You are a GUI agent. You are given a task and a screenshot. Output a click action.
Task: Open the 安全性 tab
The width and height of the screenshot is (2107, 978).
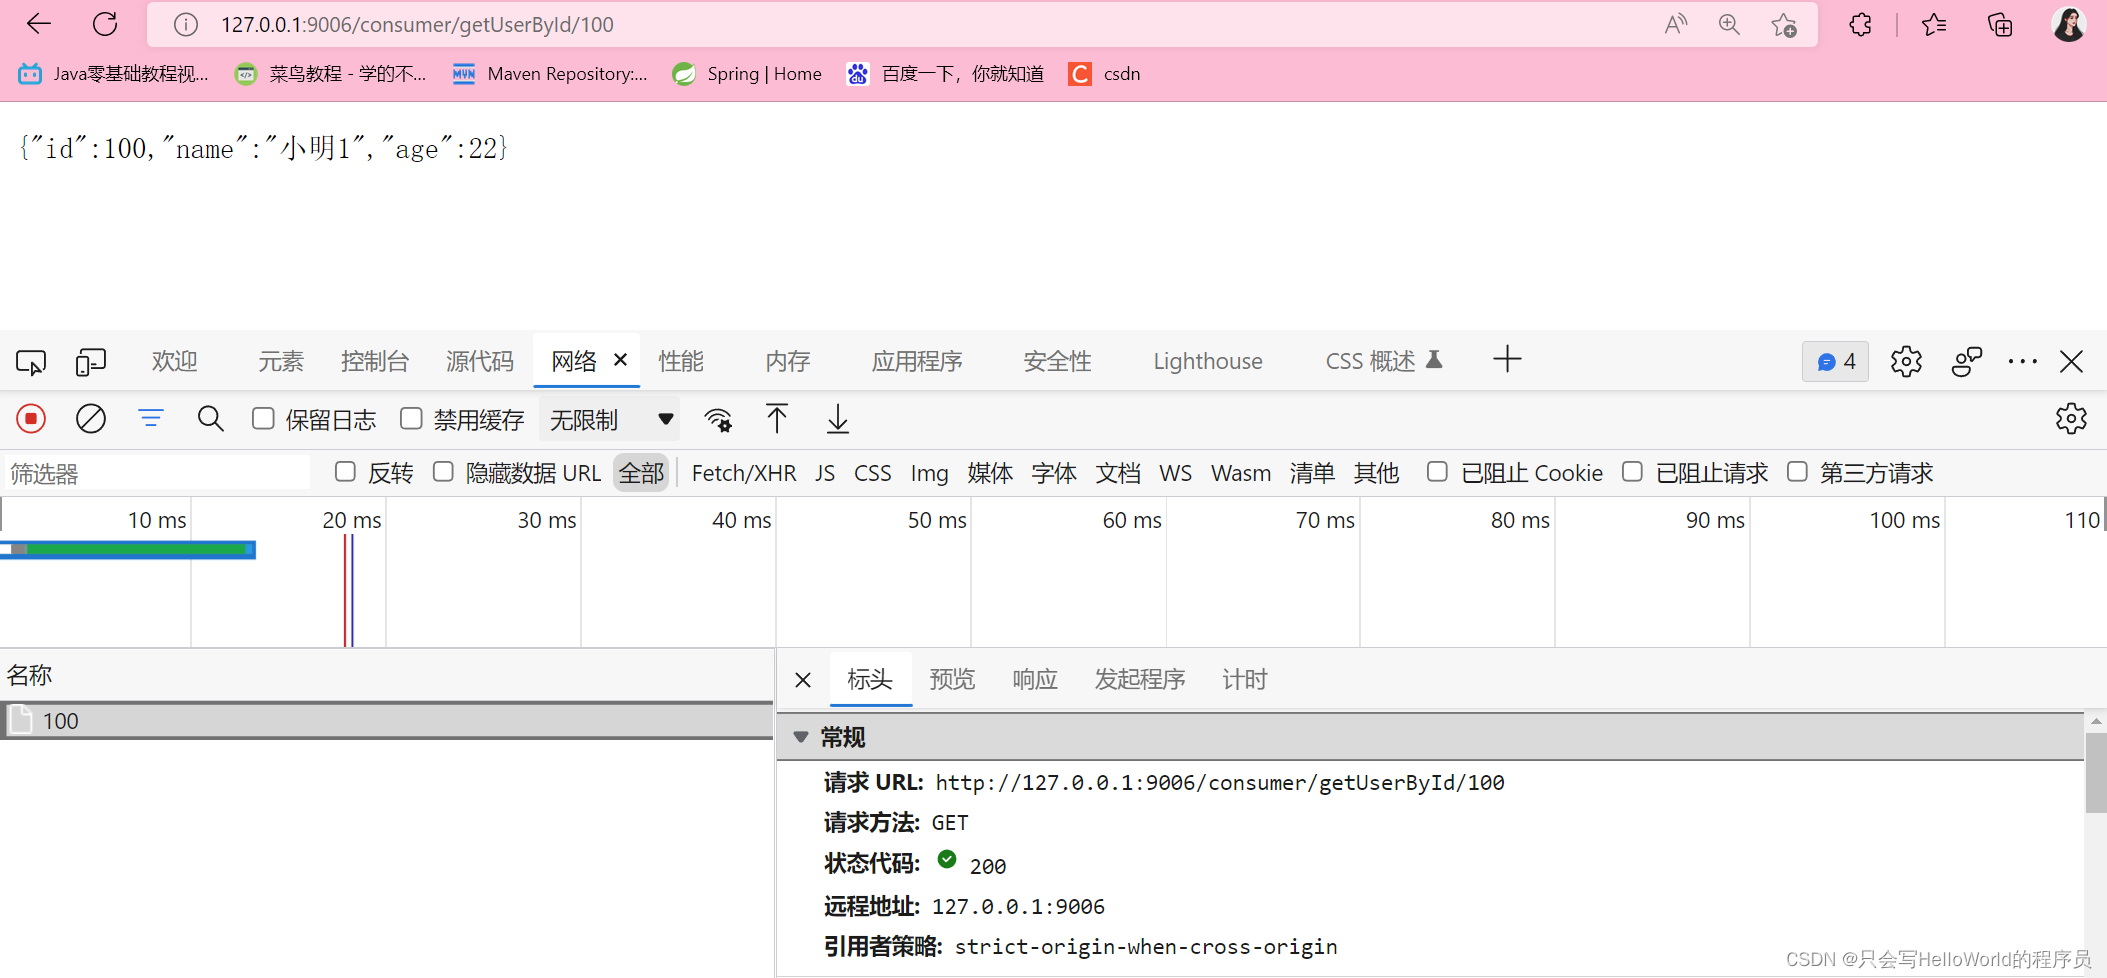pos(1058,362)
